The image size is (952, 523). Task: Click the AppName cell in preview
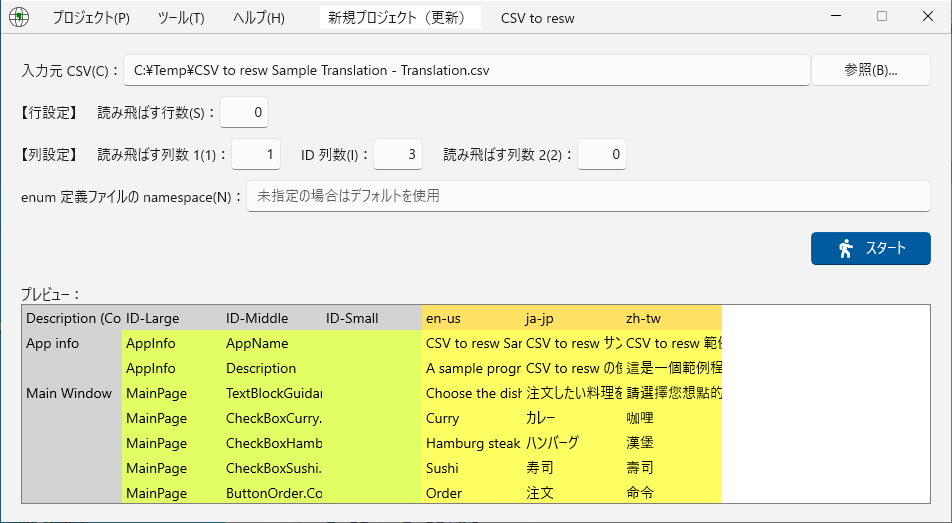(x=272, y=343)
